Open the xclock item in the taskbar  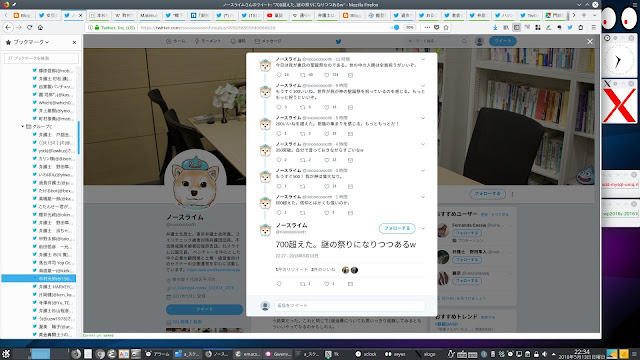pos(367,354)
